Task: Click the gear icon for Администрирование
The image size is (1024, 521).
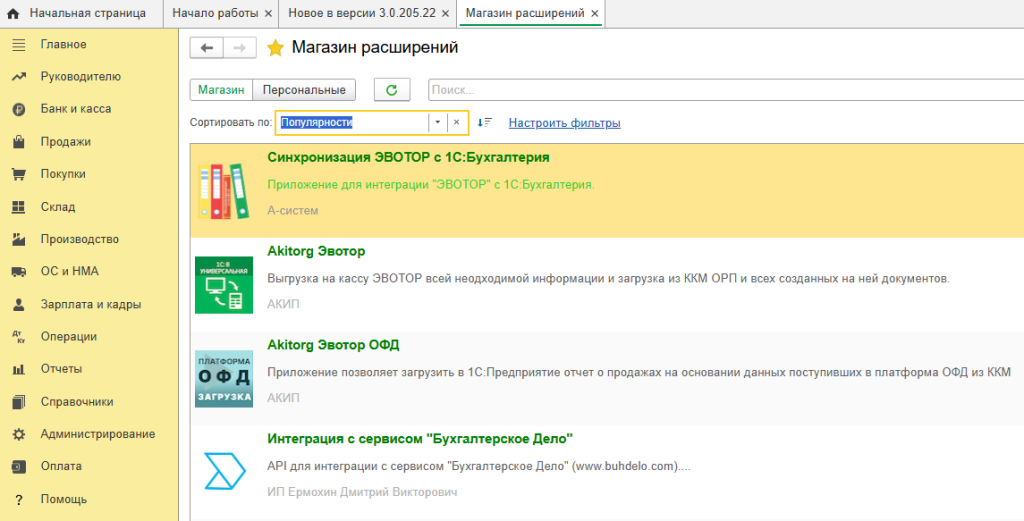Action: point(18,434)
